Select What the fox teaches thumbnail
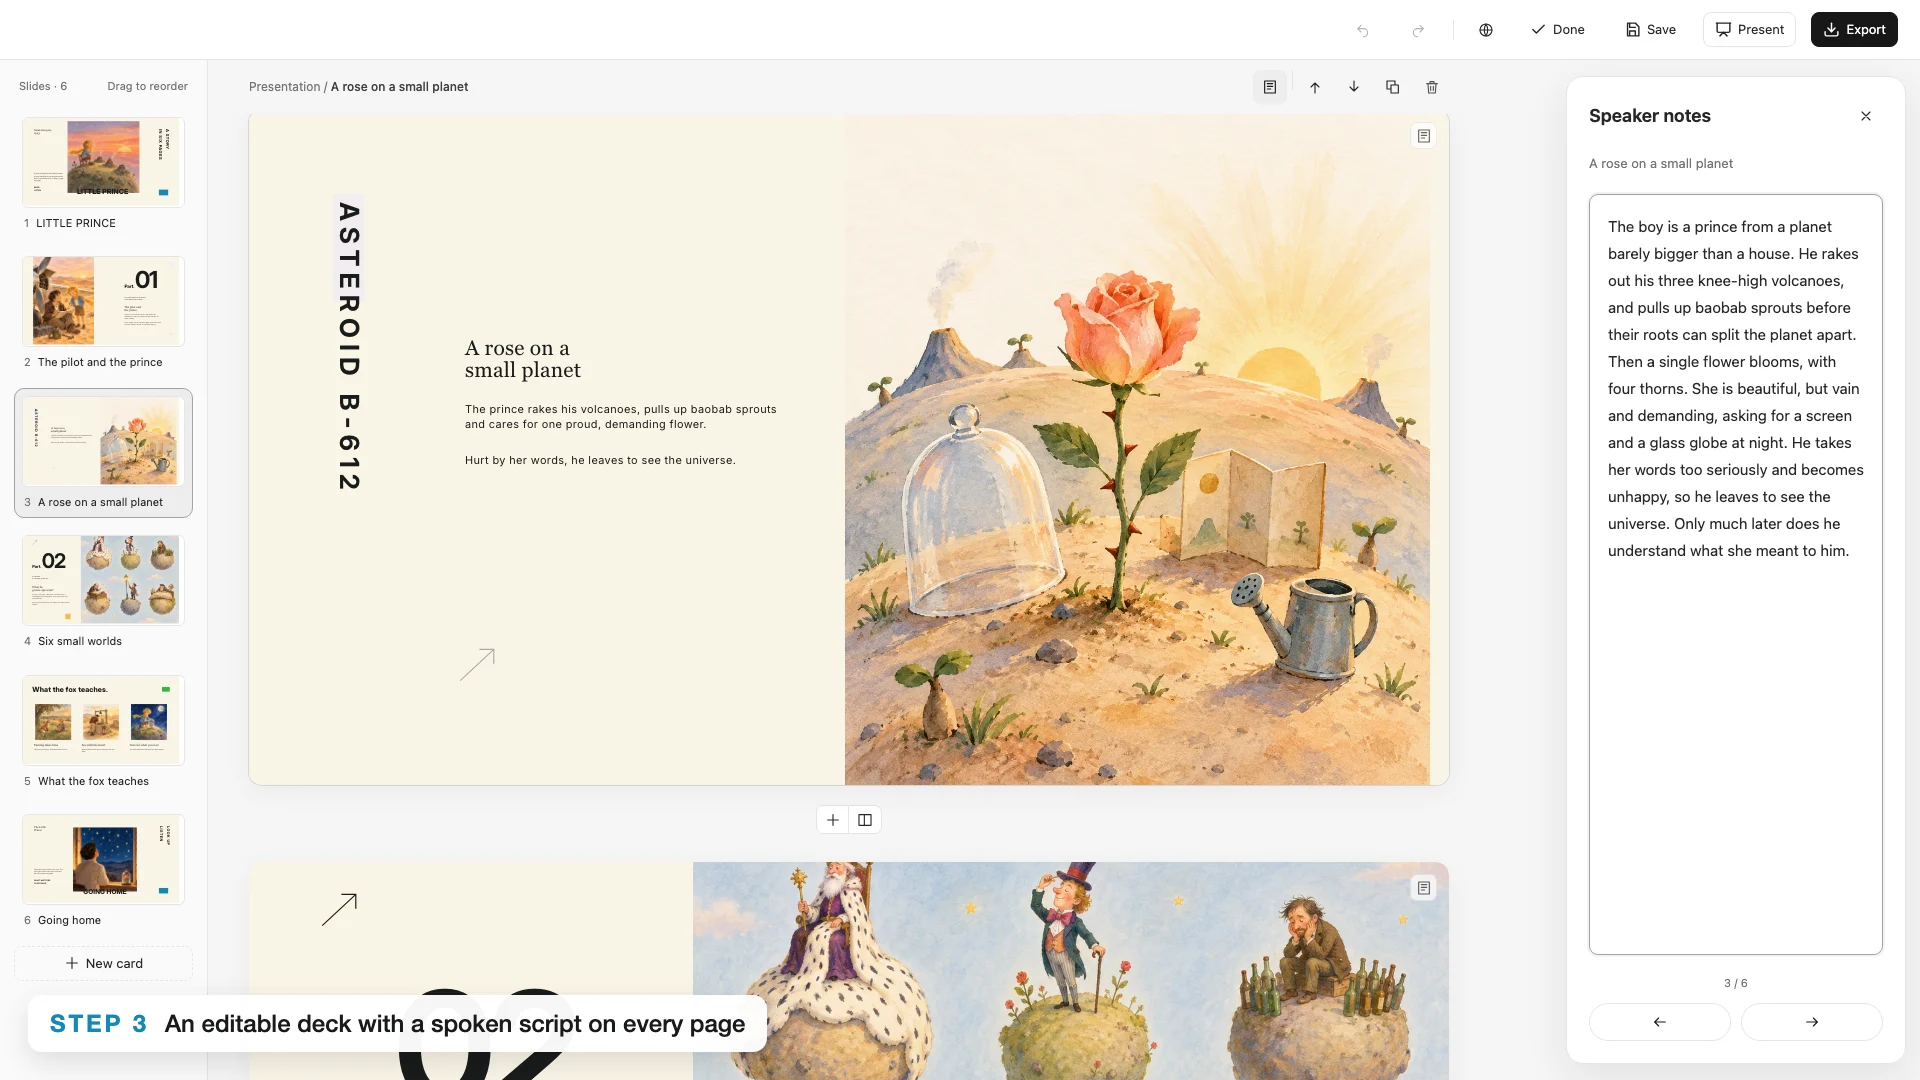The width and height of the screenshot is (1920, 1080). point(104,720)
